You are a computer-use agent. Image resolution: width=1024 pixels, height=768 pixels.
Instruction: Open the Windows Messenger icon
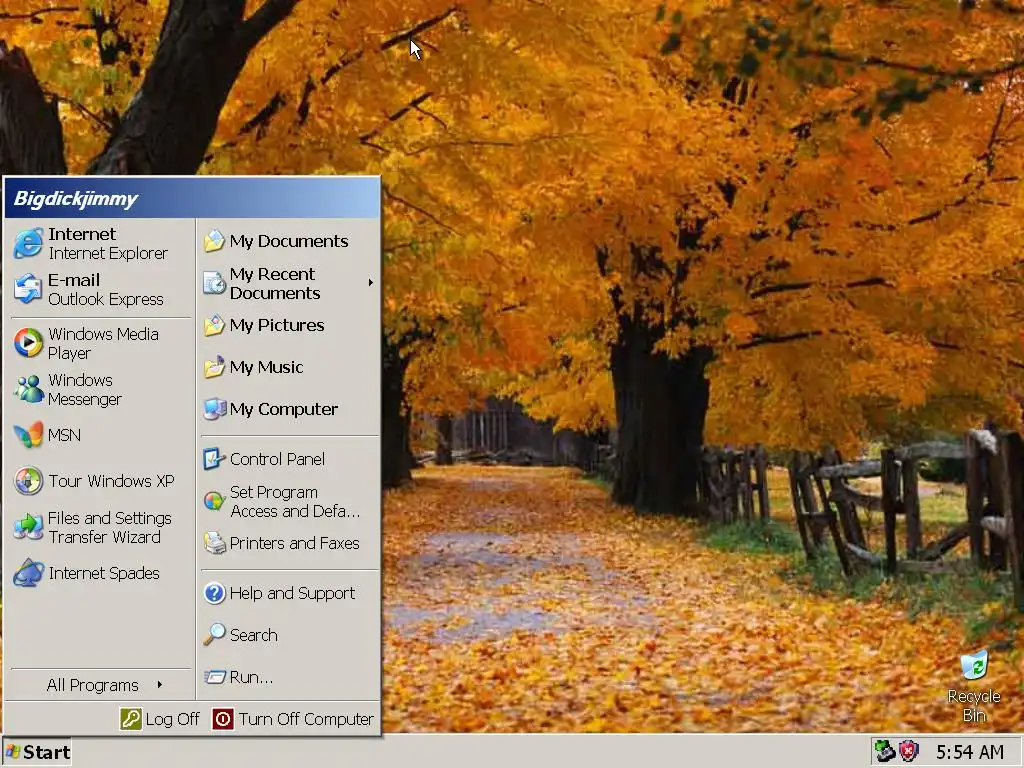[28, 389]
